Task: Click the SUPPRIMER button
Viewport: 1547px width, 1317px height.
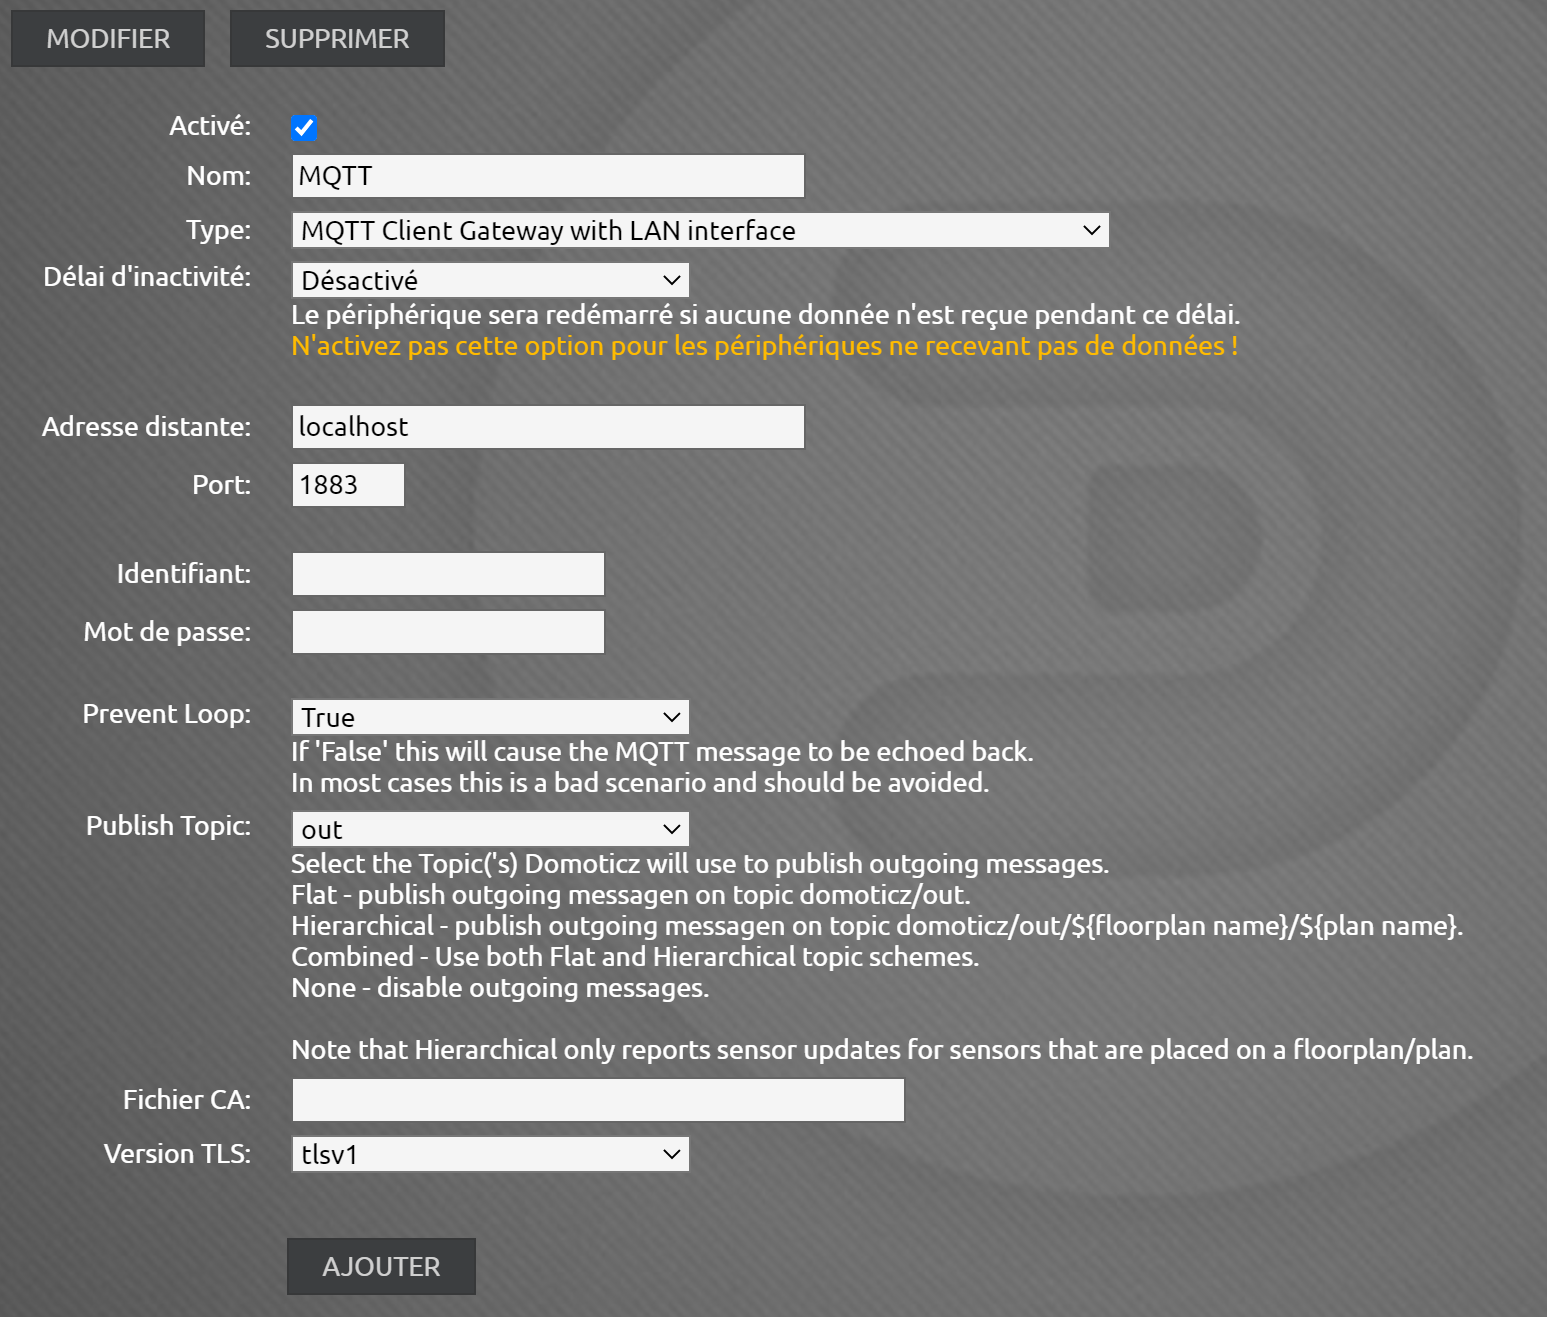Action: pyautogui.click(x=336, y=38)
